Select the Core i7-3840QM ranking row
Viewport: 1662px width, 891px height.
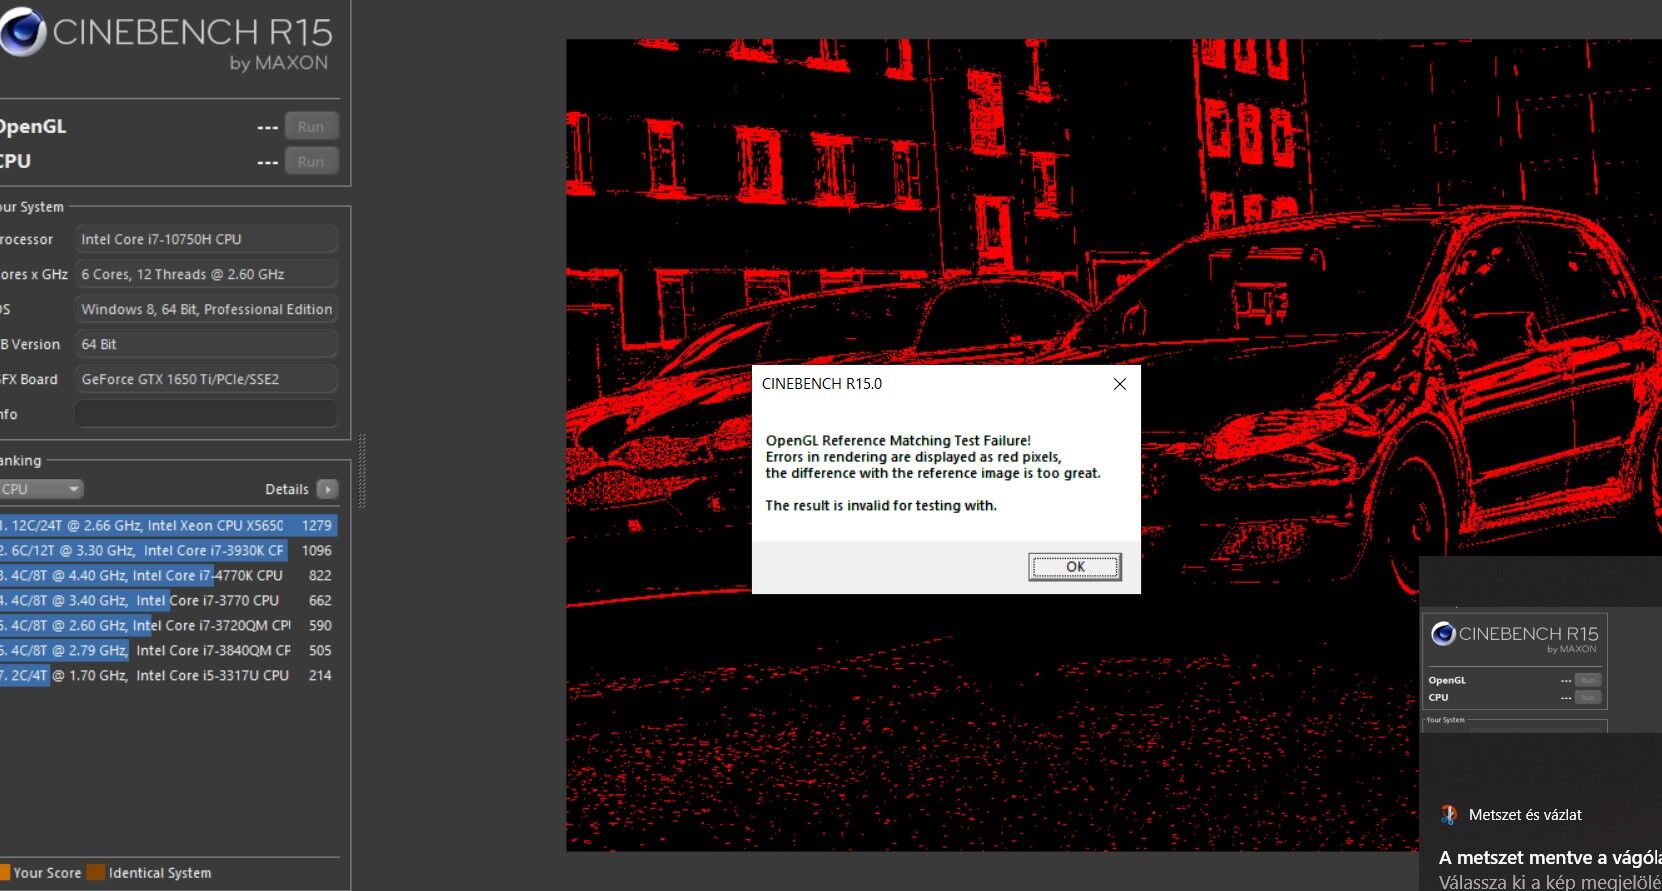tap(168, 650)
